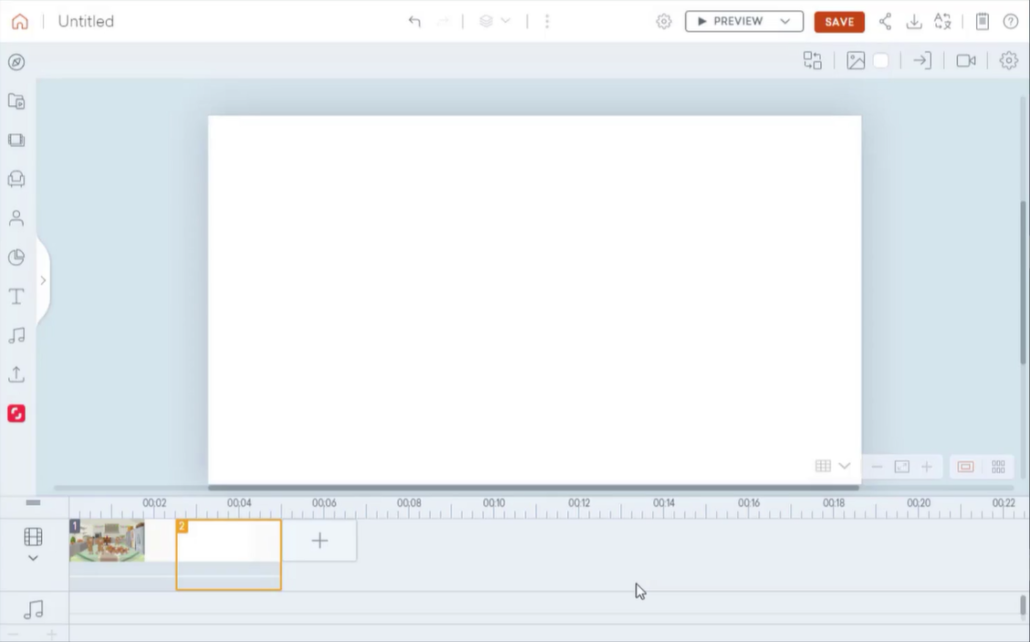Open the Preview options dropdown arrow
This screenshot has height=642, width=1030.
tap(785, 21)
